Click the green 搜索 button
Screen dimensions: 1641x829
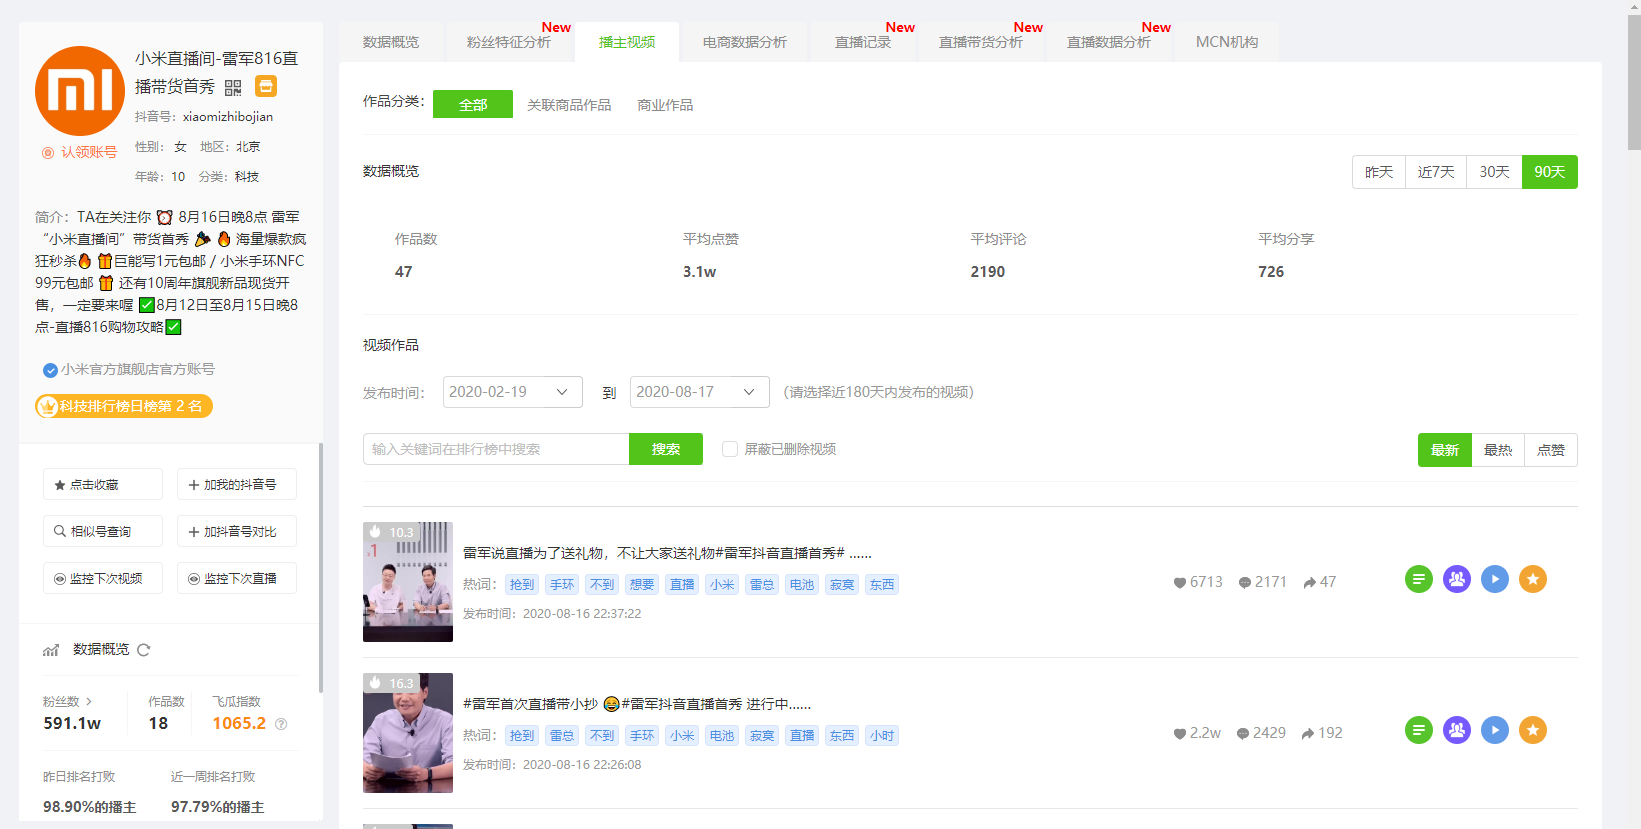click(666, 449)
